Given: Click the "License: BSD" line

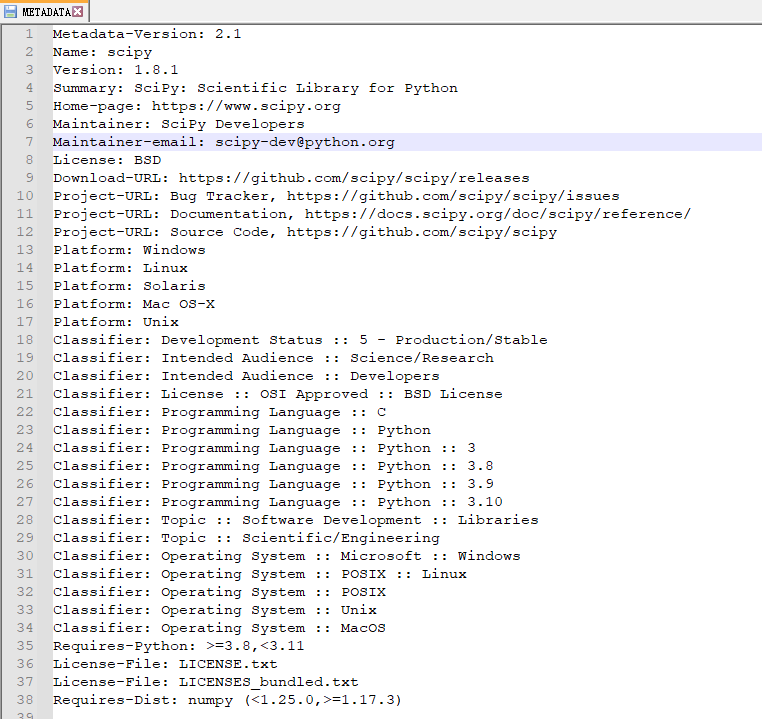Looking at the screenshot, I should click(x=107, y=160).
